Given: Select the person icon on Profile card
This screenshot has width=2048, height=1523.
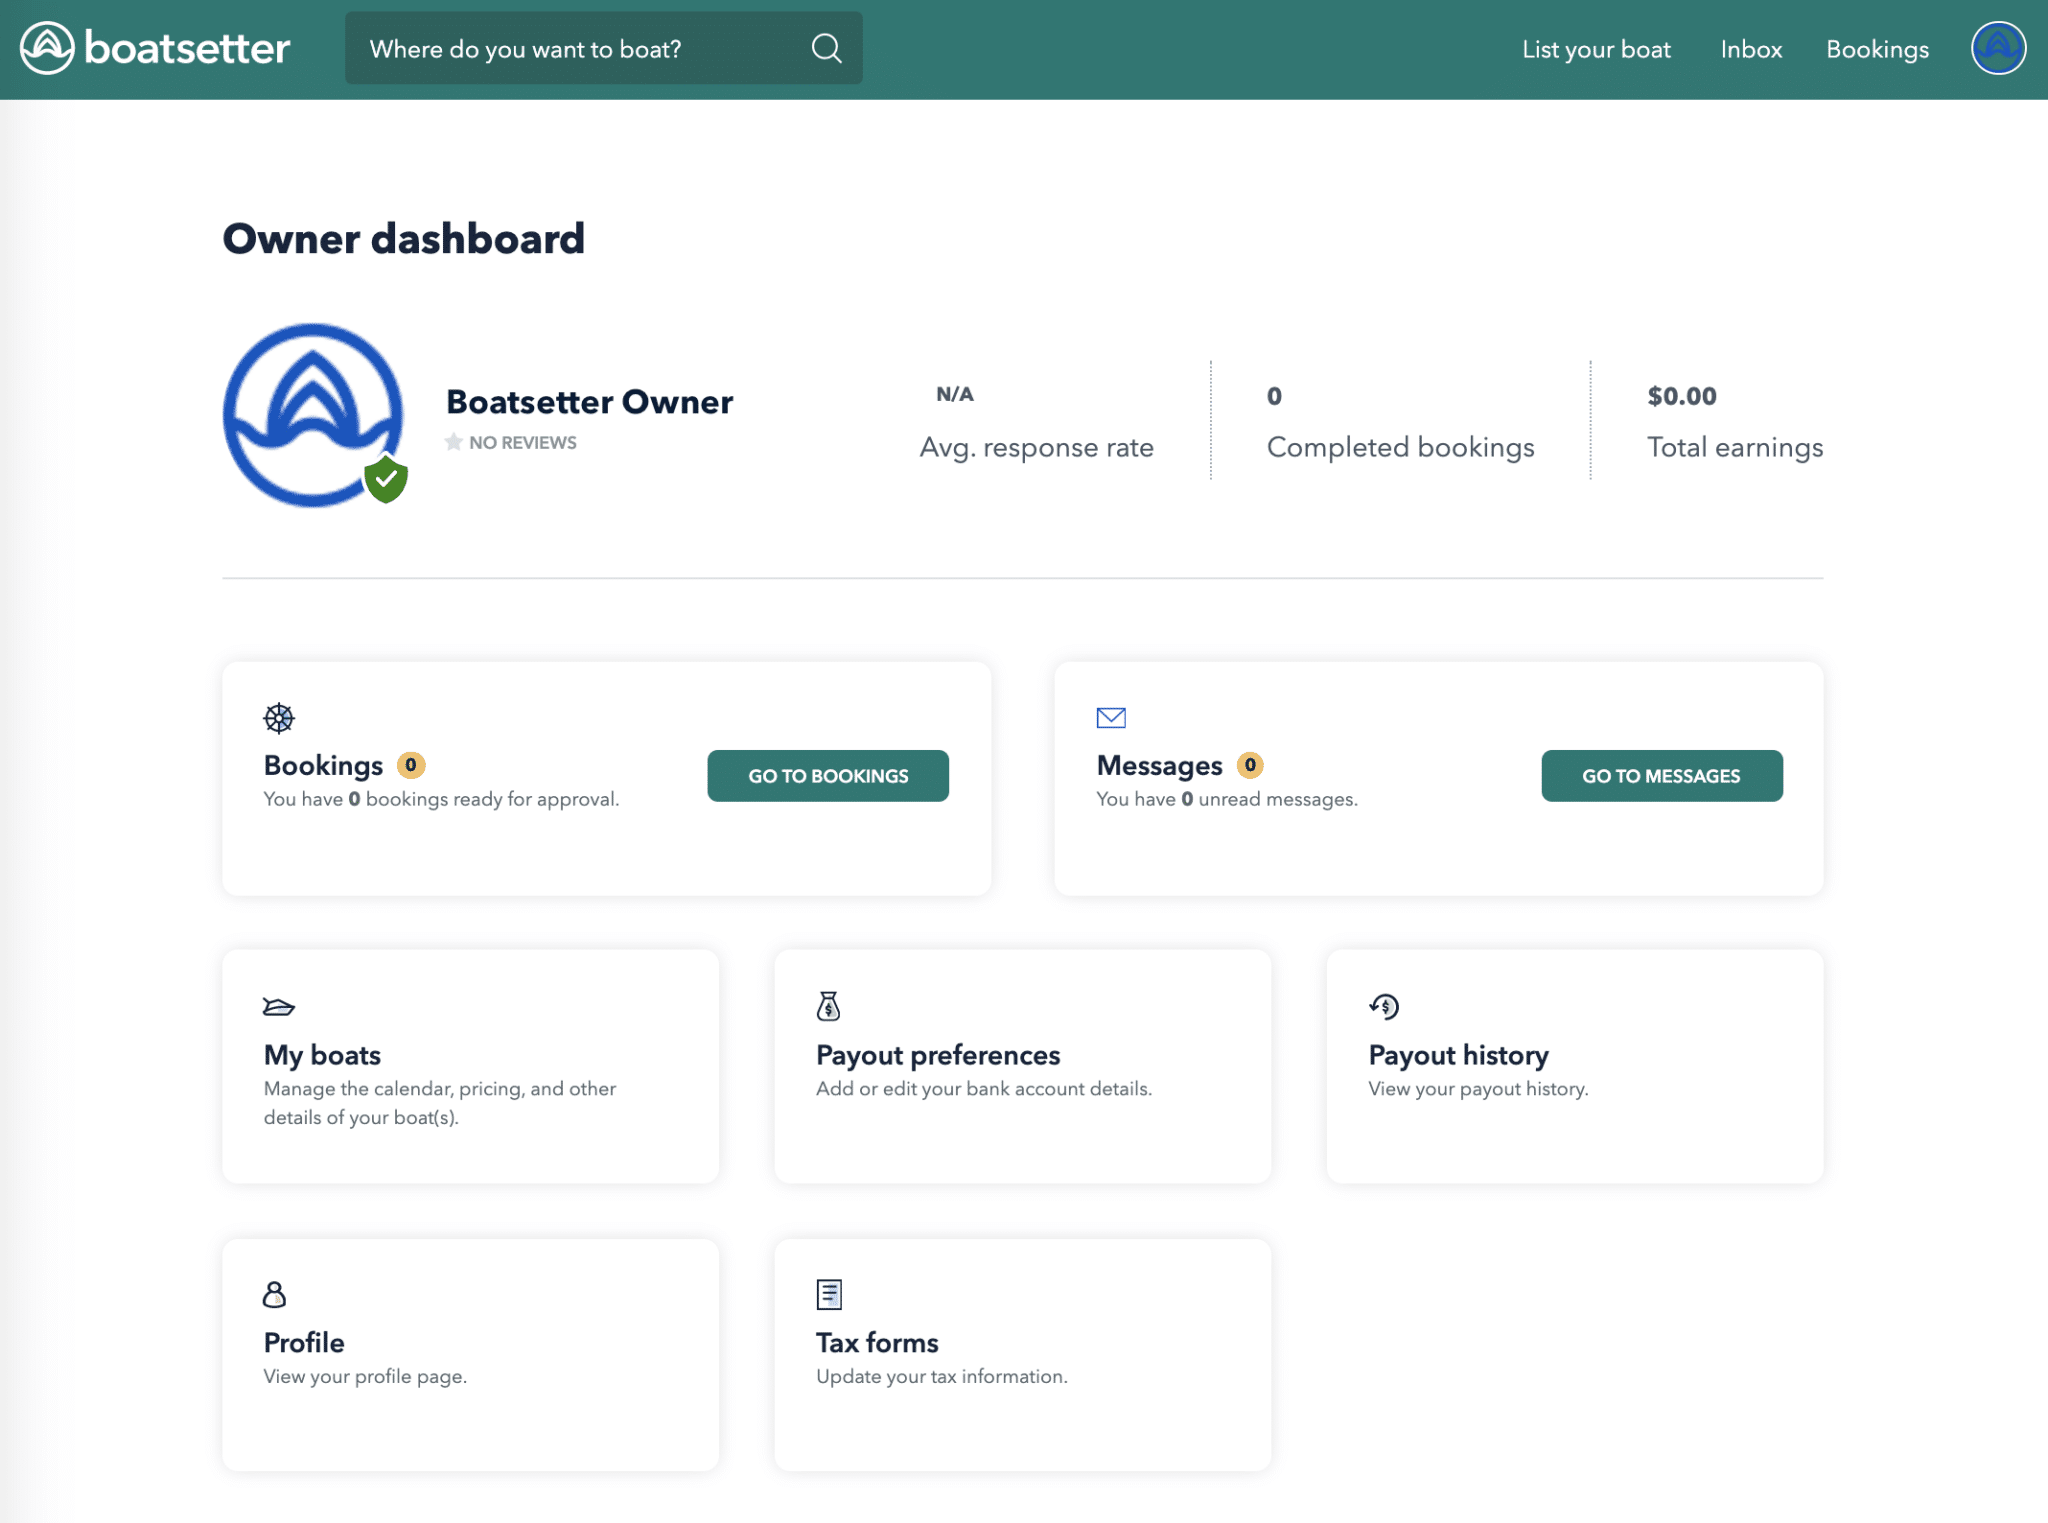Looking at the screenshot, I should [x=273, y=1294].
